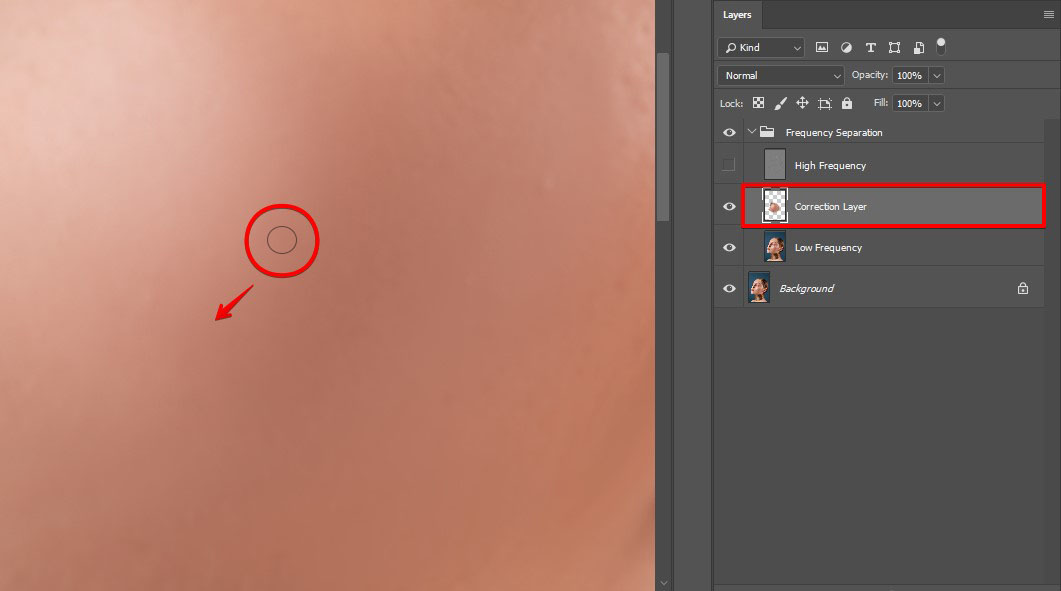The height and width of the screenshot is (591, 1061).
Task: Collapse the Frequency Separation group
Action: (752, 132)
